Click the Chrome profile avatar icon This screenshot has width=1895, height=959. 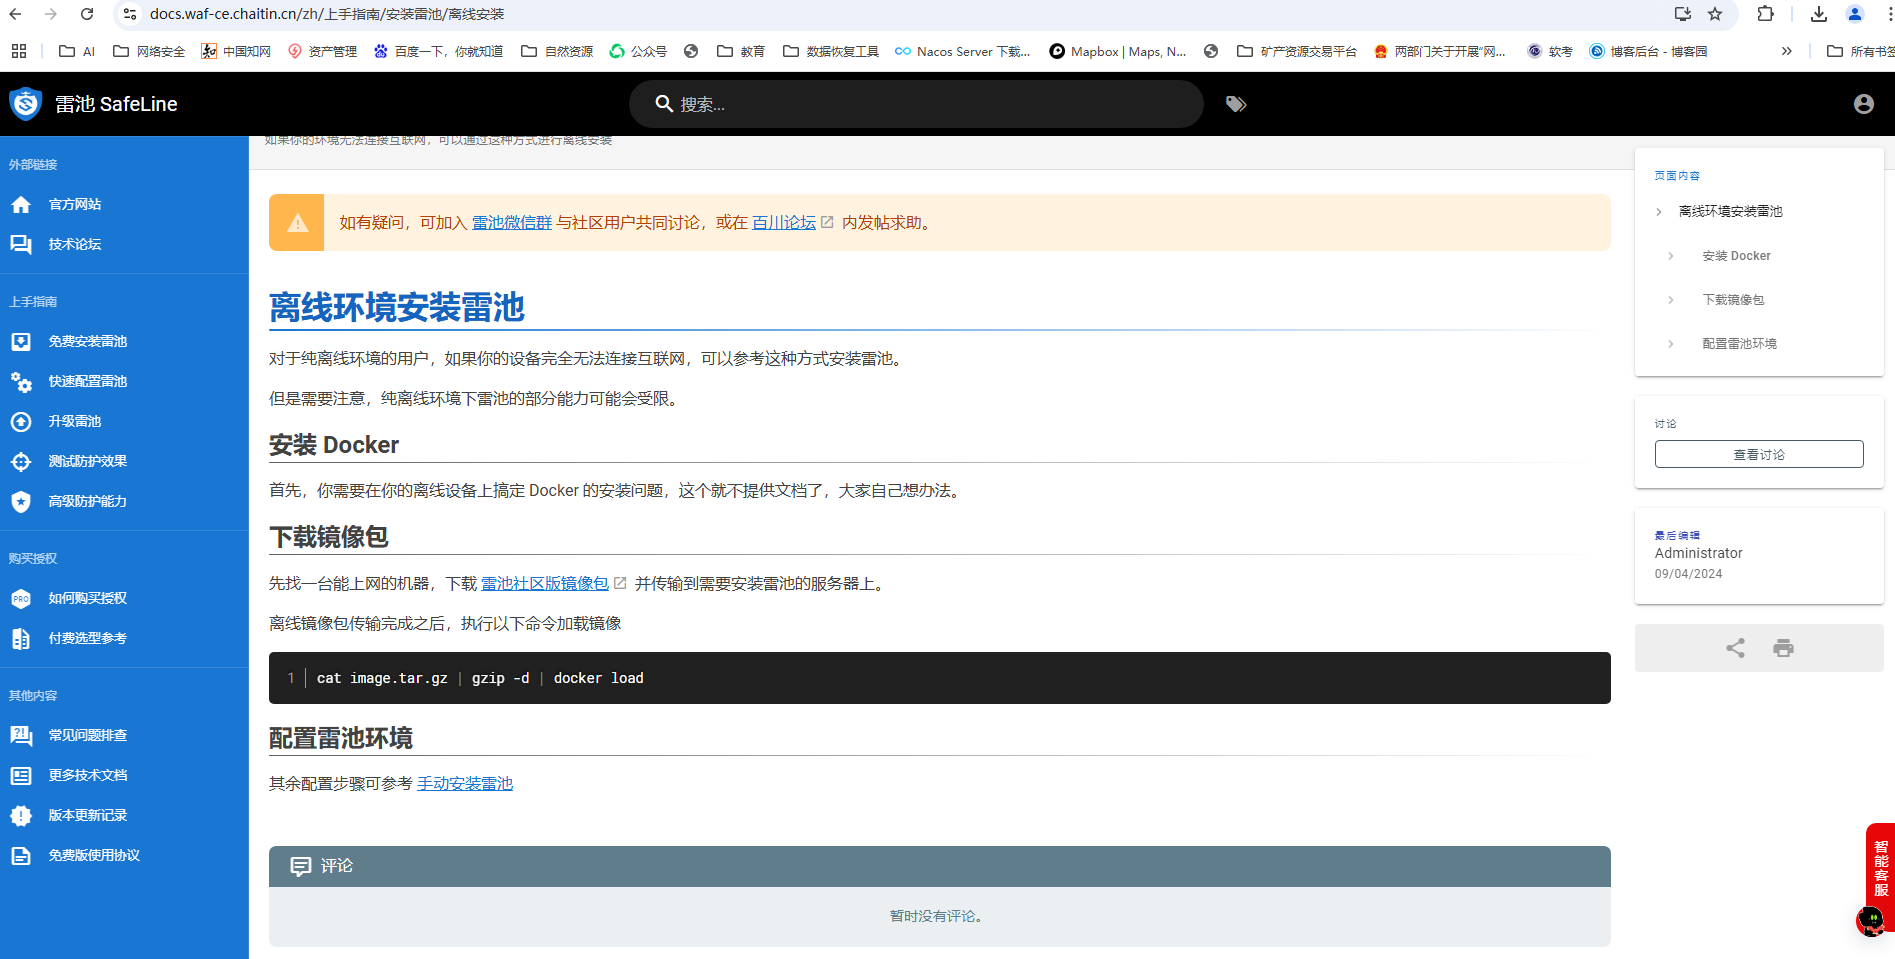1855,14
